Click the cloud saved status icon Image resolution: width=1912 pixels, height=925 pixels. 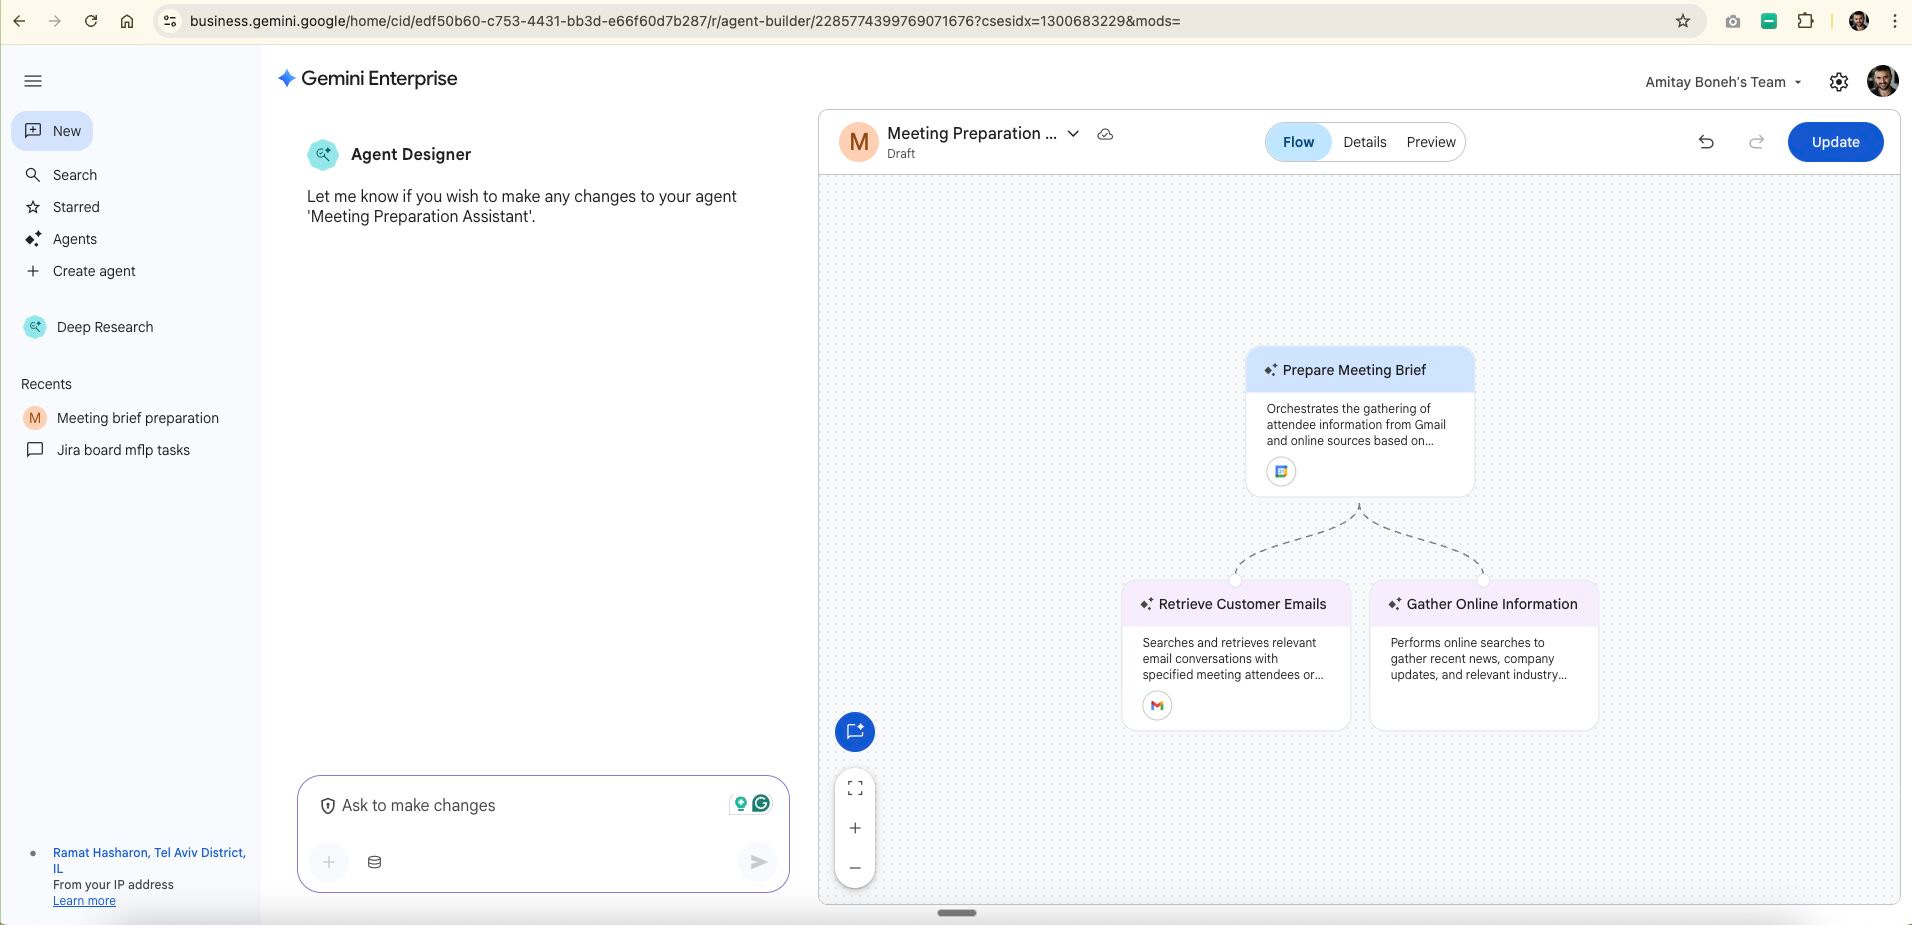pos(1105,134)
